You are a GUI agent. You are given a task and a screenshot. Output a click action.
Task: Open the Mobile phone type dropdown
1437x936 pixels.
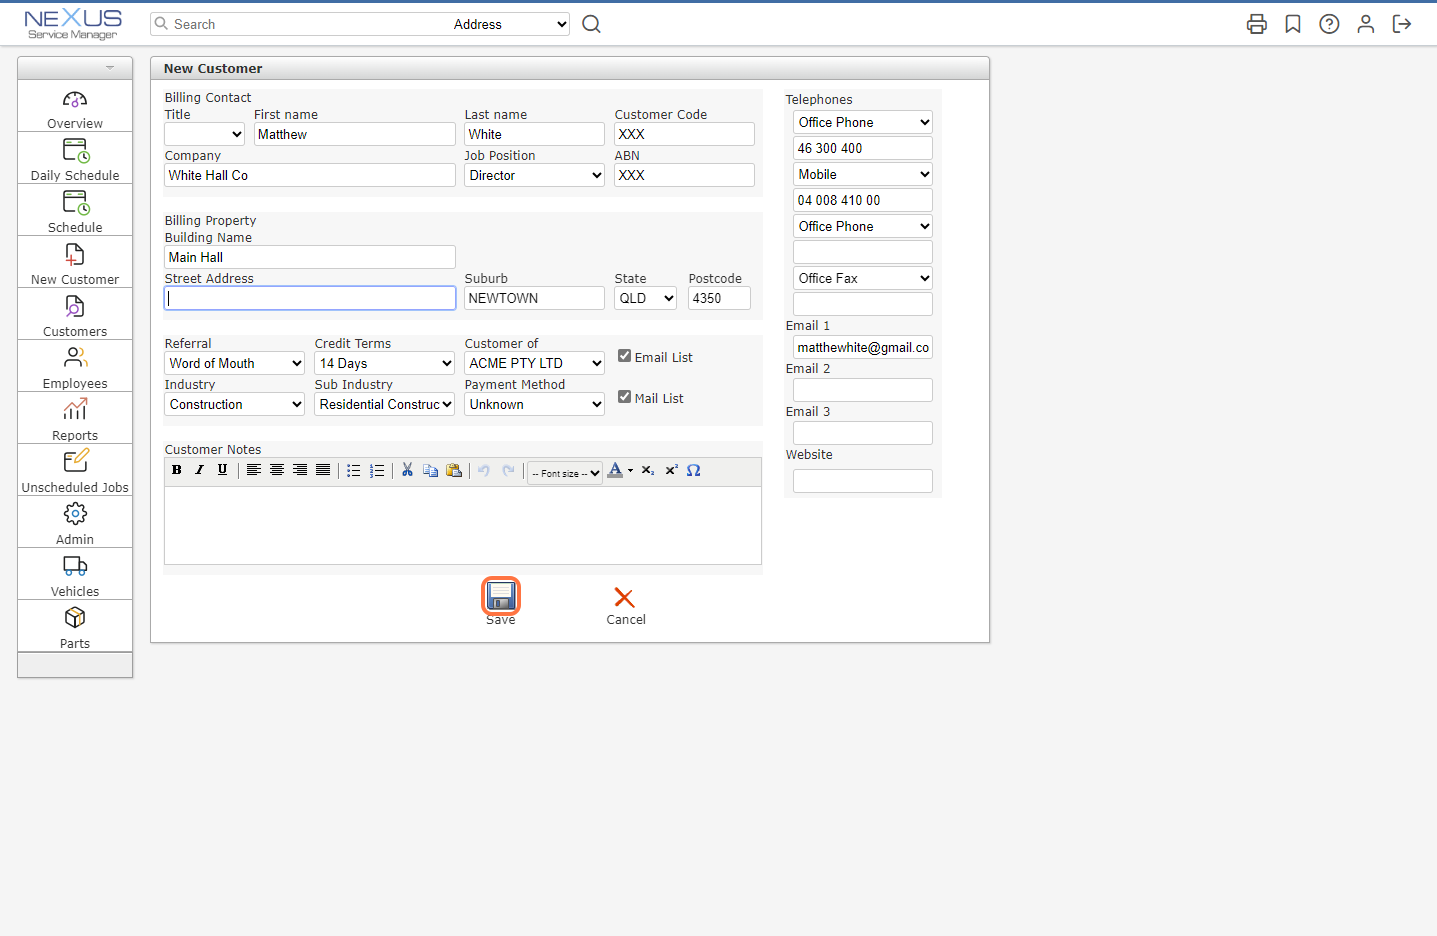tap(862, 174)
